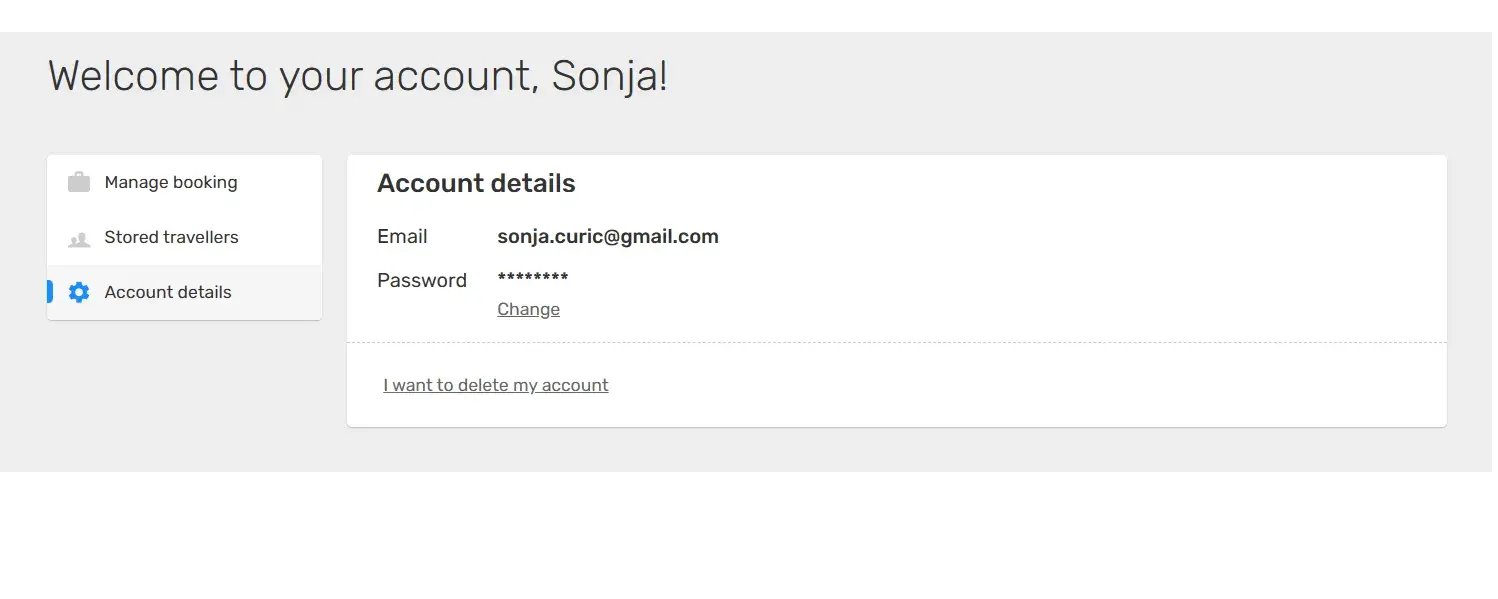This screenshot has width=1498, height=599.
Task: Click the 'Email' field label
Action: click(402, 237)
